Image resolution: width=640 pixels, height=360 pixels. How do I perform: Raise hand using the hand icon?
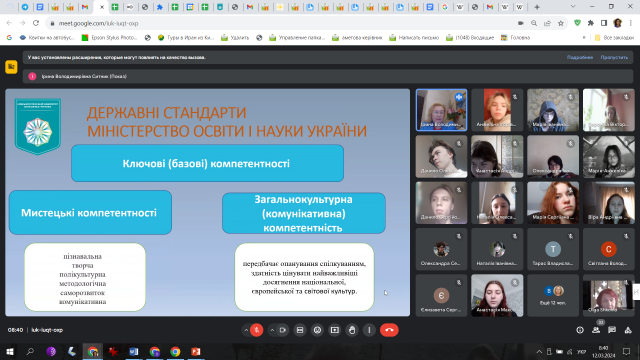coord(352,330)
